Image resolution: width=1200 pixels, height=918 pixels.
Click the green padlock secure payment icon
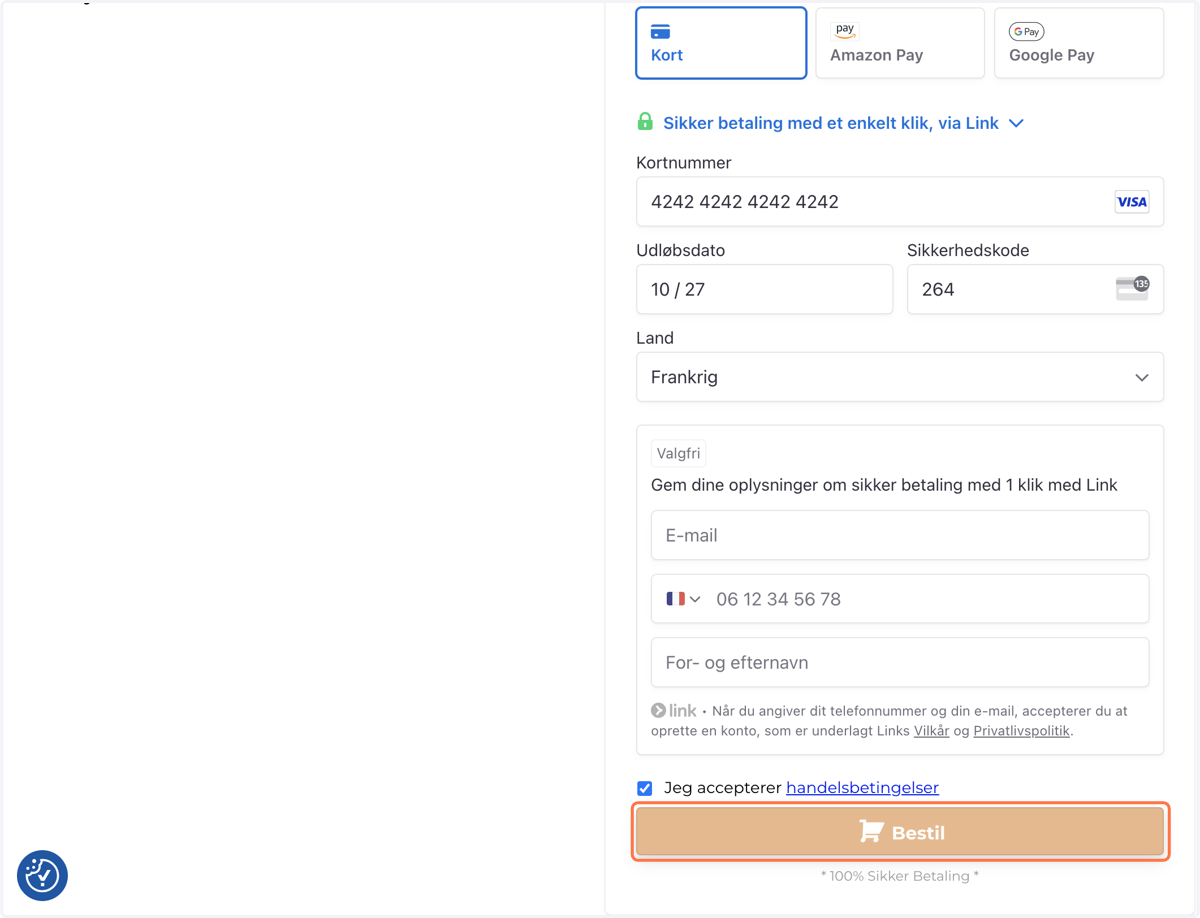645,122
